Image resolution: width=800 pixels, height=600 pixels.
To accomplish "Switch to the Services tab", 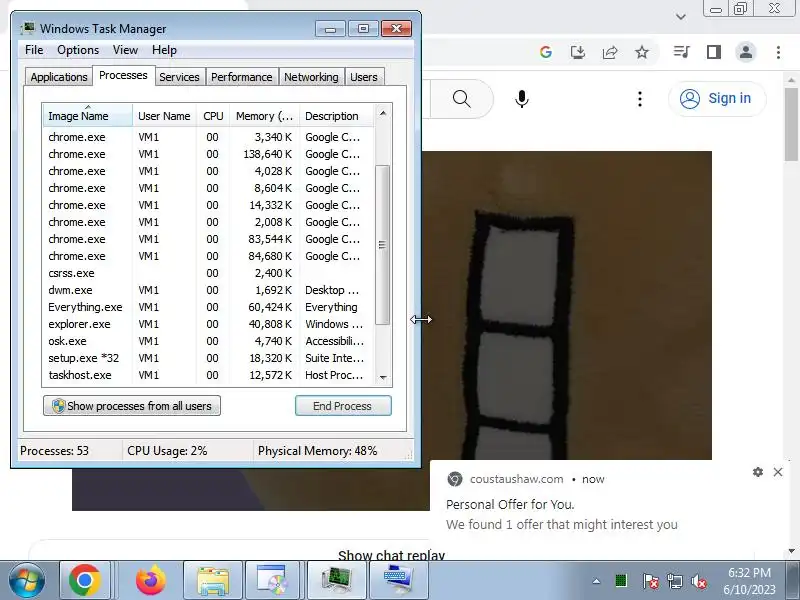I will [x=179, y=77].
